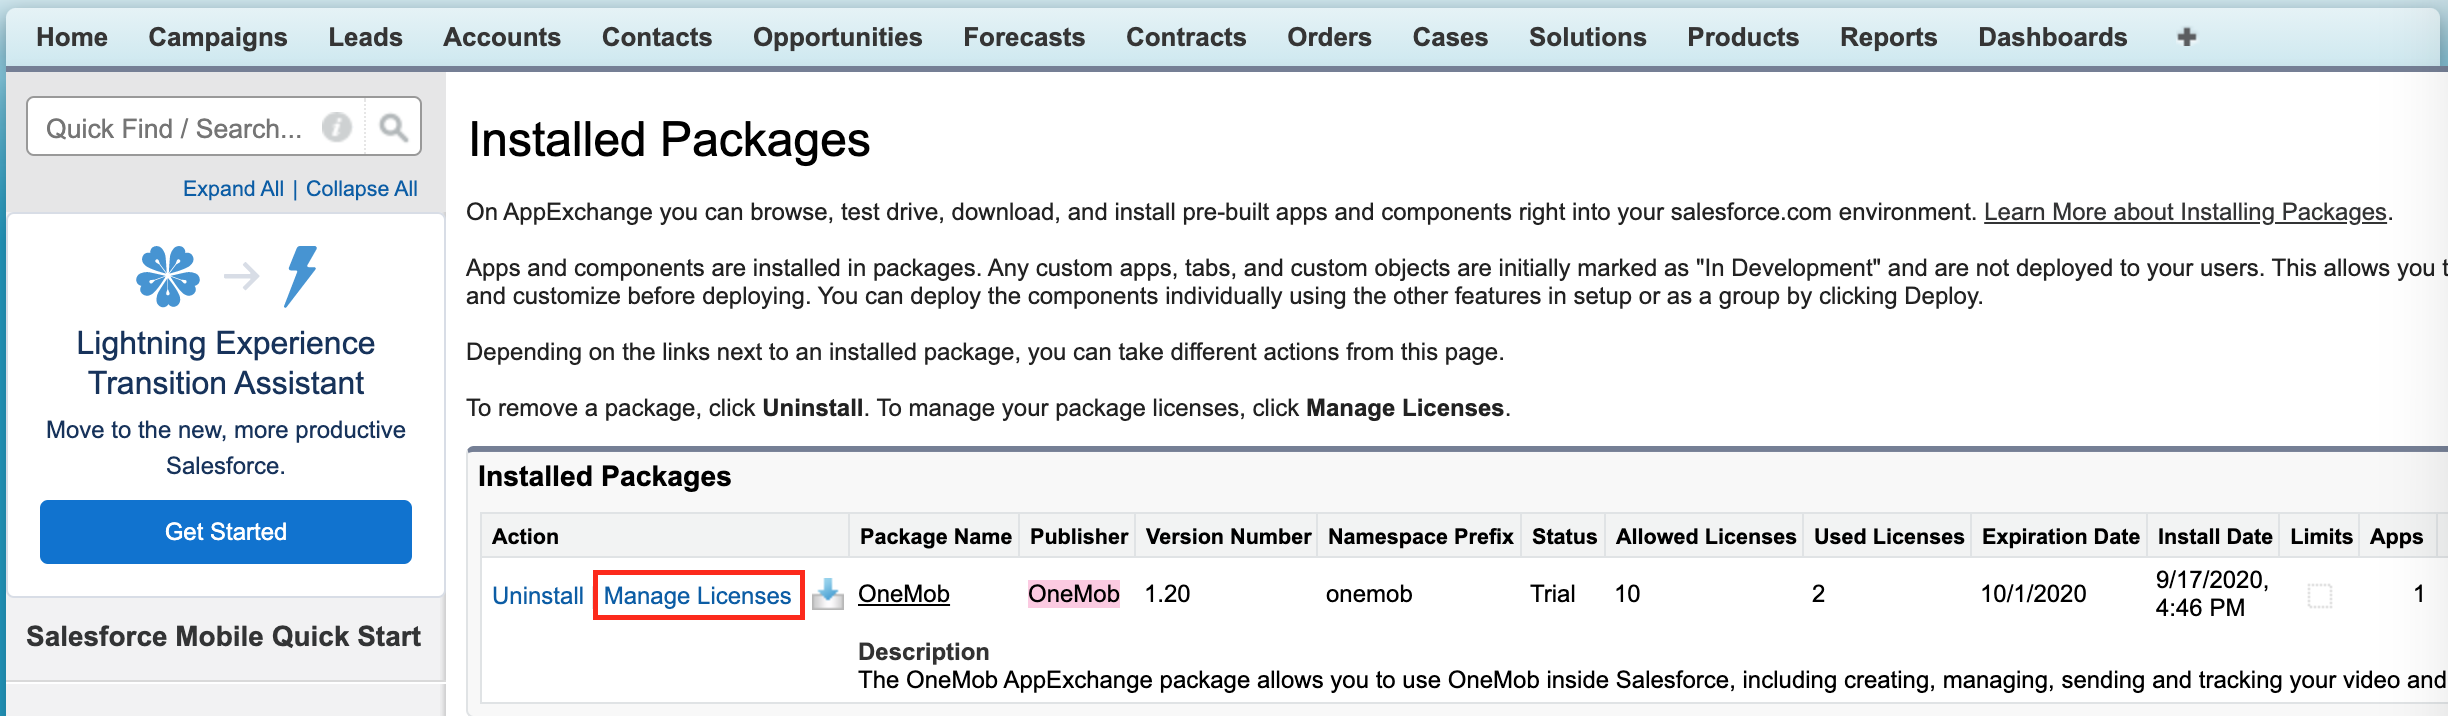Click Manage Licenses for OneMob
This screenshot has height=716, width=2448.
[698, 596]
